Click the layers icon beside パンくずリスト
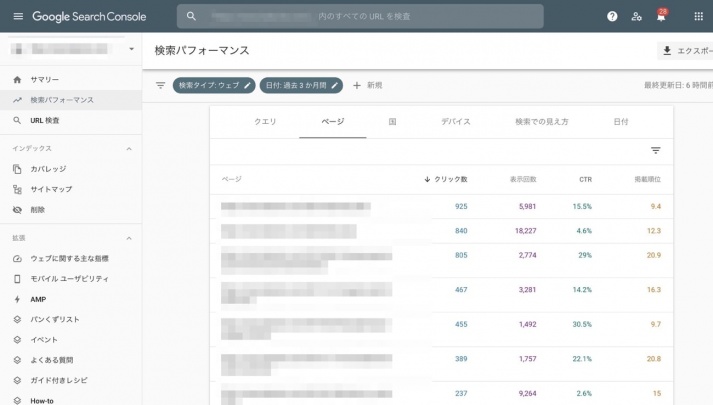Viewport: 713px width, 405px height. (x=17, y=320)
